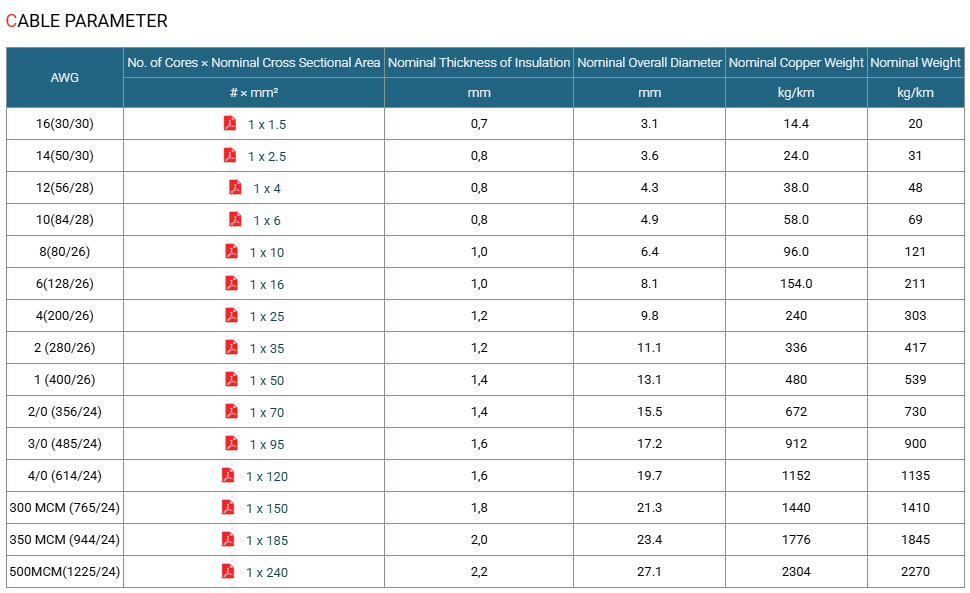
Task: Click the Nominal Thickness of Insulation header
Action: point(479,62)
